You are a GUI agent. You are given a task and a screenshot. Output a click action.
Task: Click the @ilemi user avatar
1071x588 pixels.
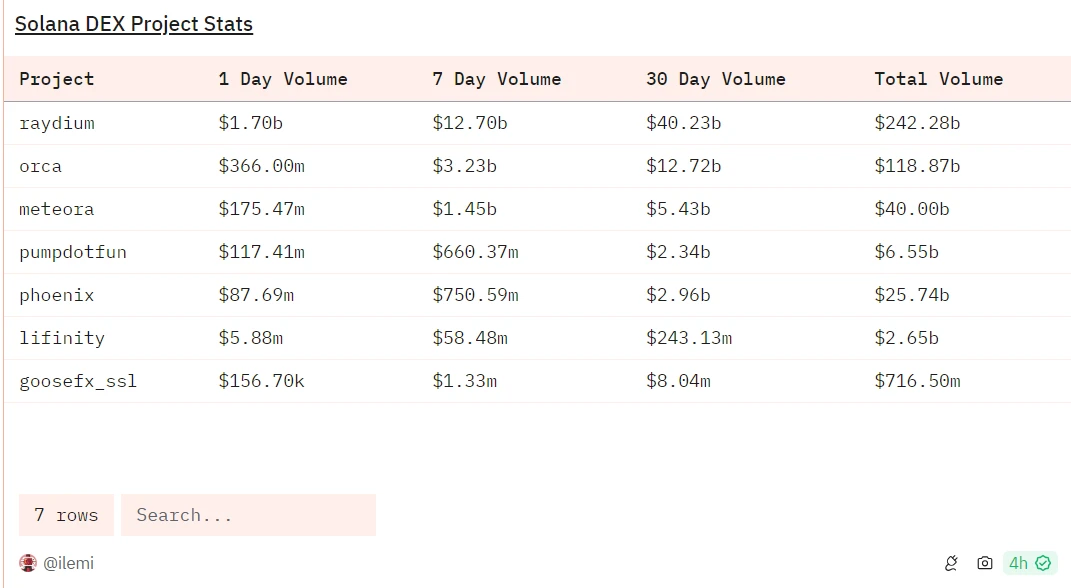pos(28,563)
